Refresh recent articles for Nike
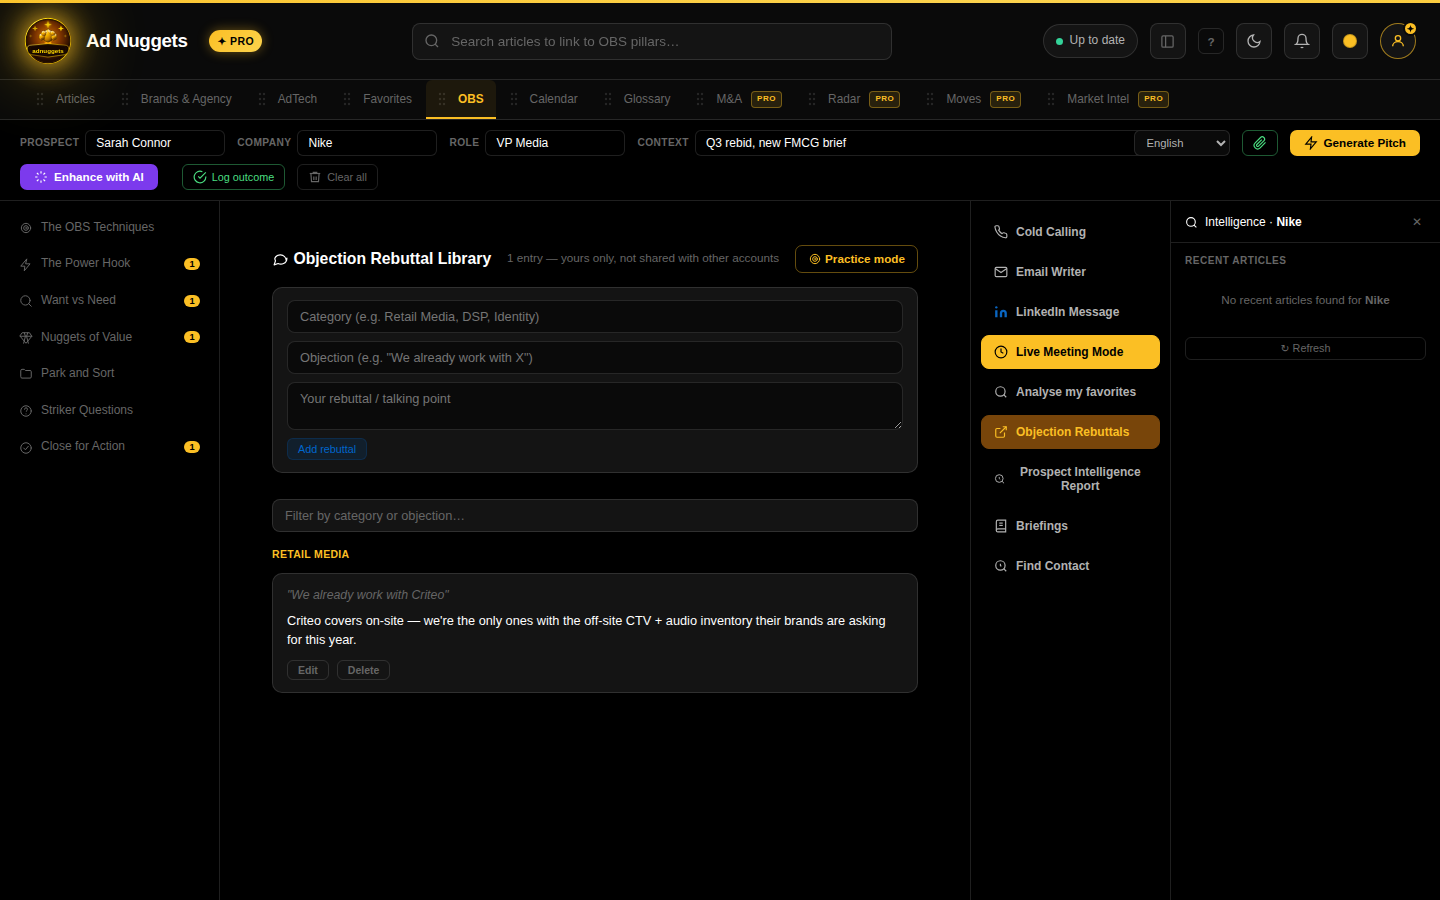Viewport: 1440px width, 900px height. 1305,348
